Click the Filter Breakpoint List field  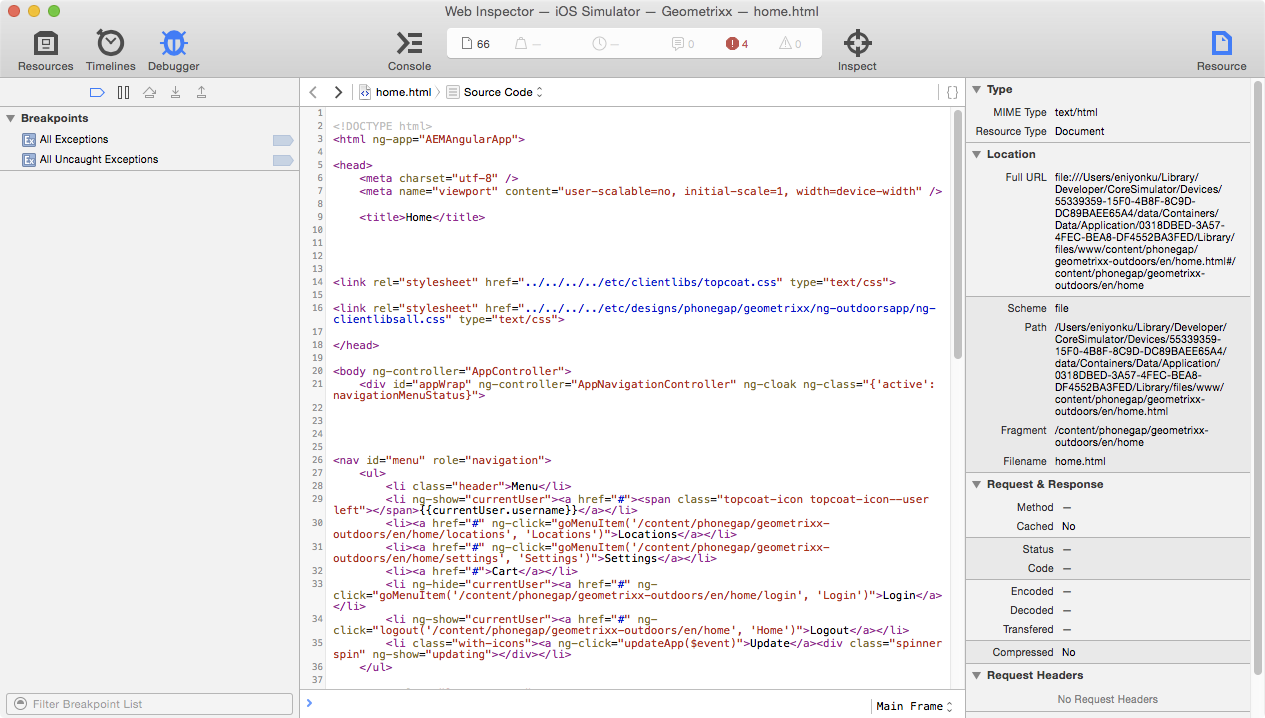click(x=150, y=704)
